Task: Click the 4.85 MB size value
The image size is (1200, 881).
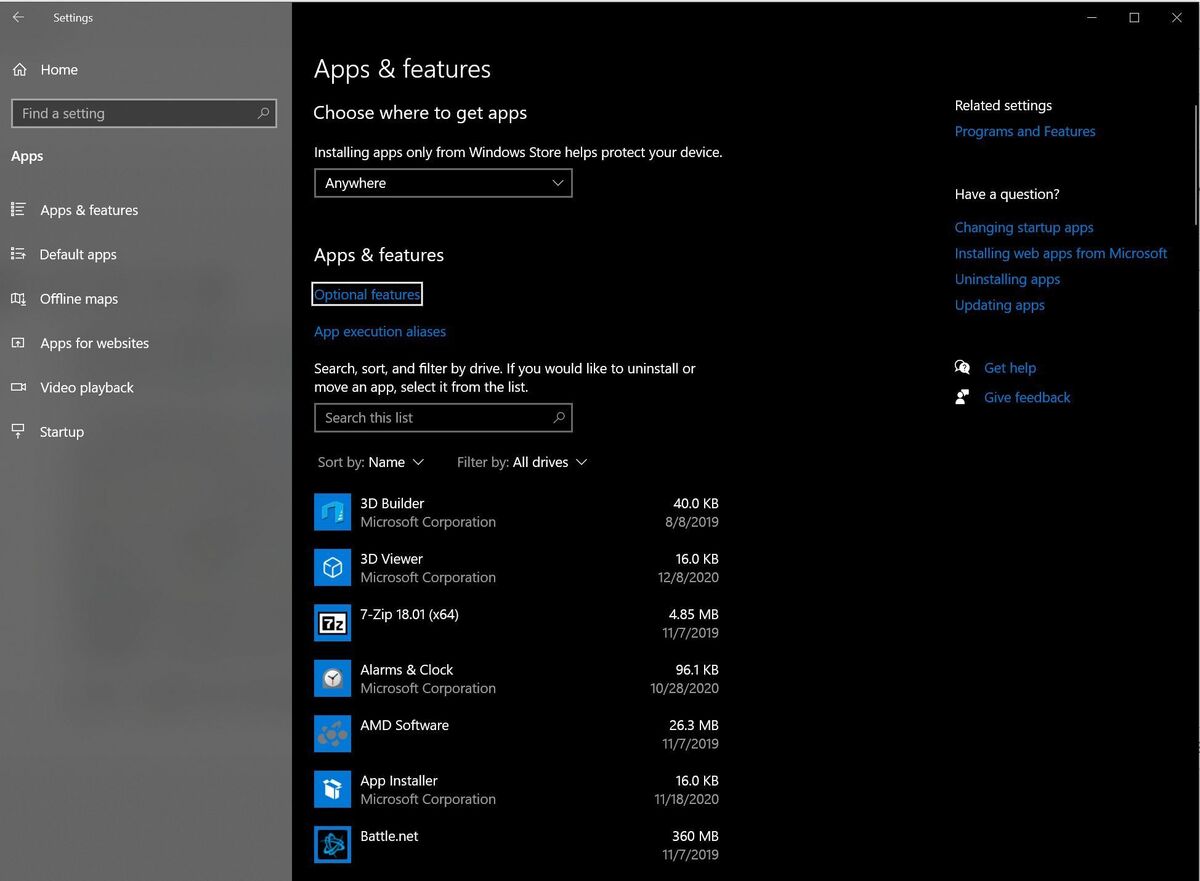Action: click(x=694, y=614)
